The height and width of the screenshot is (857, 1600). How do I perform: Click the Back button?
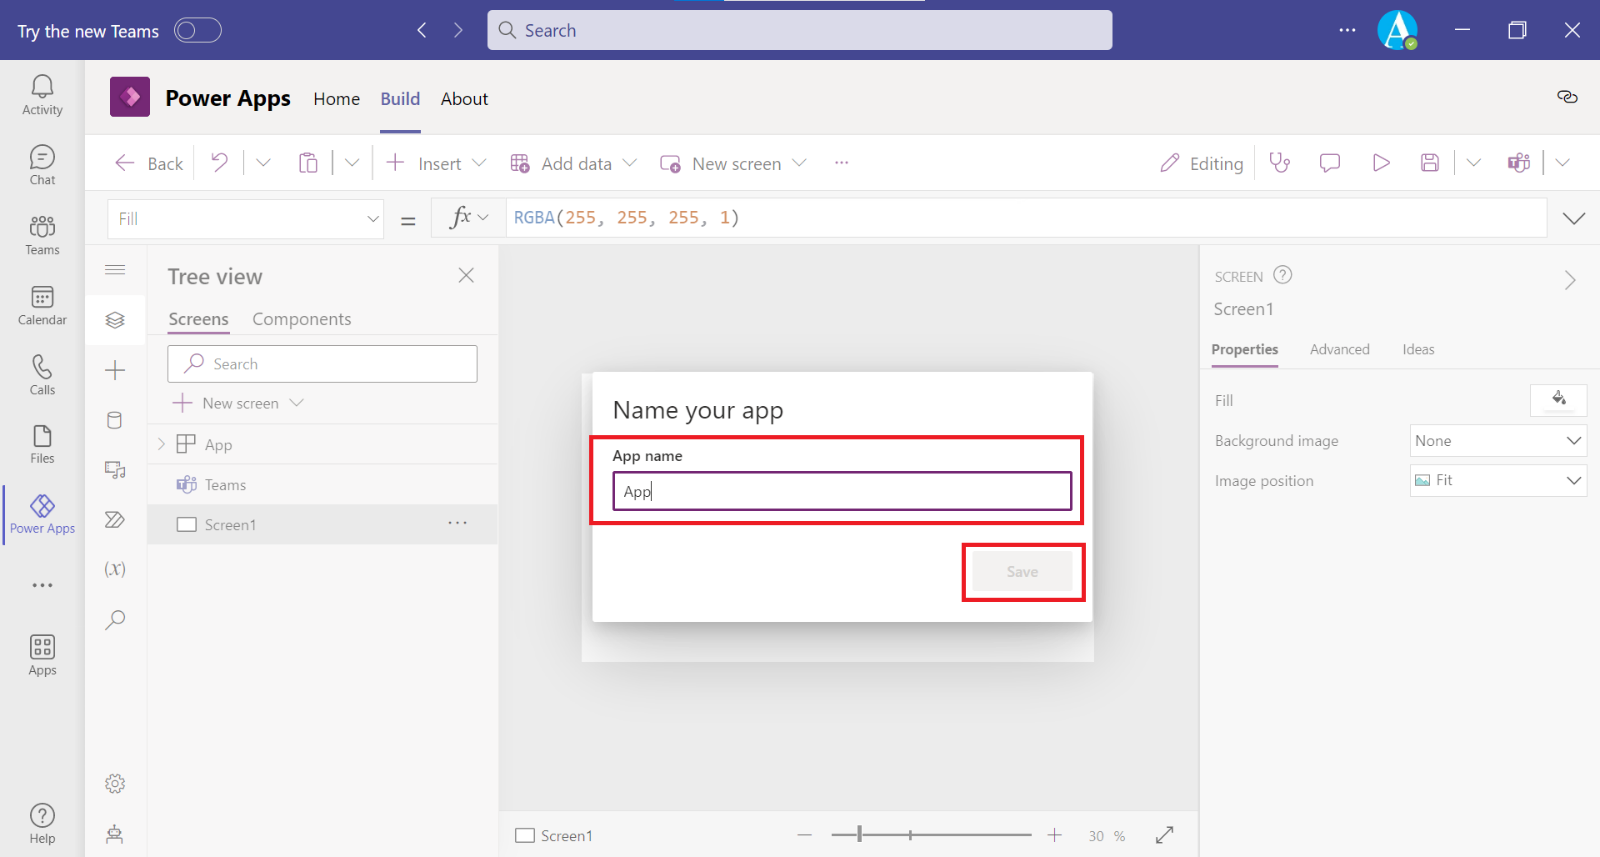tap(150, 163)
